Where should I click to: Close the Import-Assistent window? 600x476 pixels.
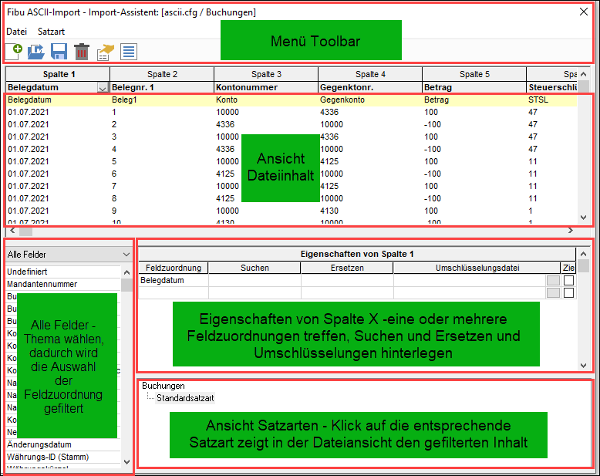(584, 12)
